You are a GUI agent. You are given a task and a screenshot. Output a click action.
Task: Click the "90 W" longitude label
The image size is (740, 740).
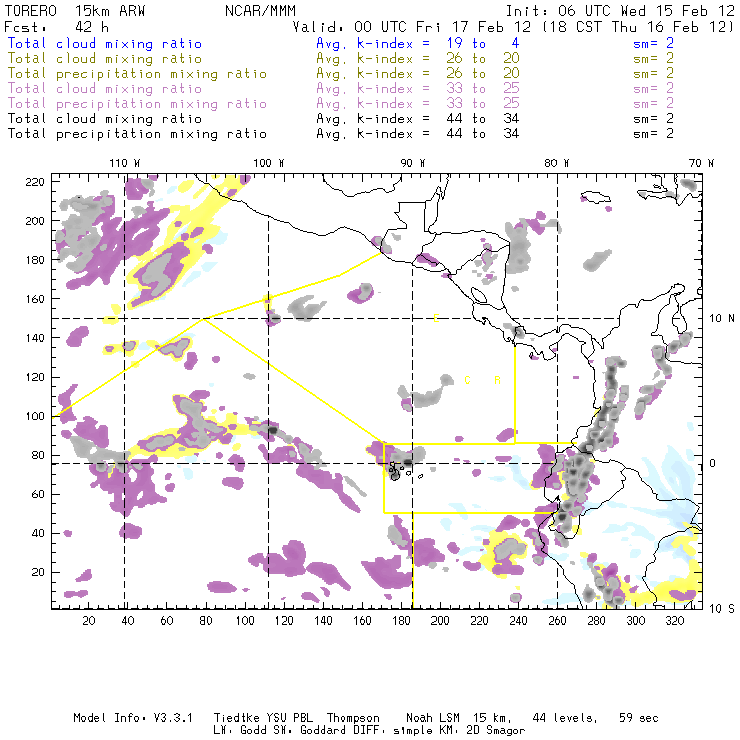413,163
